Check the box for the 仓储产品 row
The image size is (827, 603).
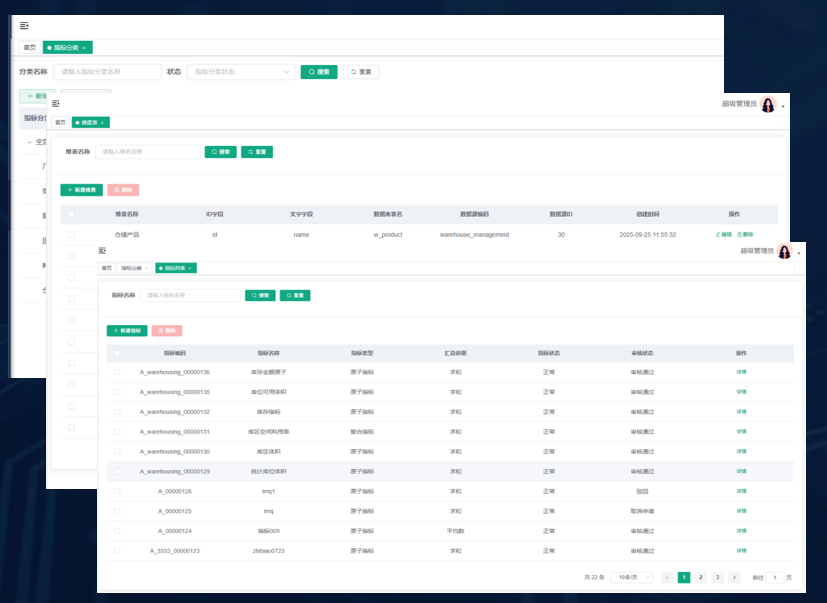click(x=71, y=234)
